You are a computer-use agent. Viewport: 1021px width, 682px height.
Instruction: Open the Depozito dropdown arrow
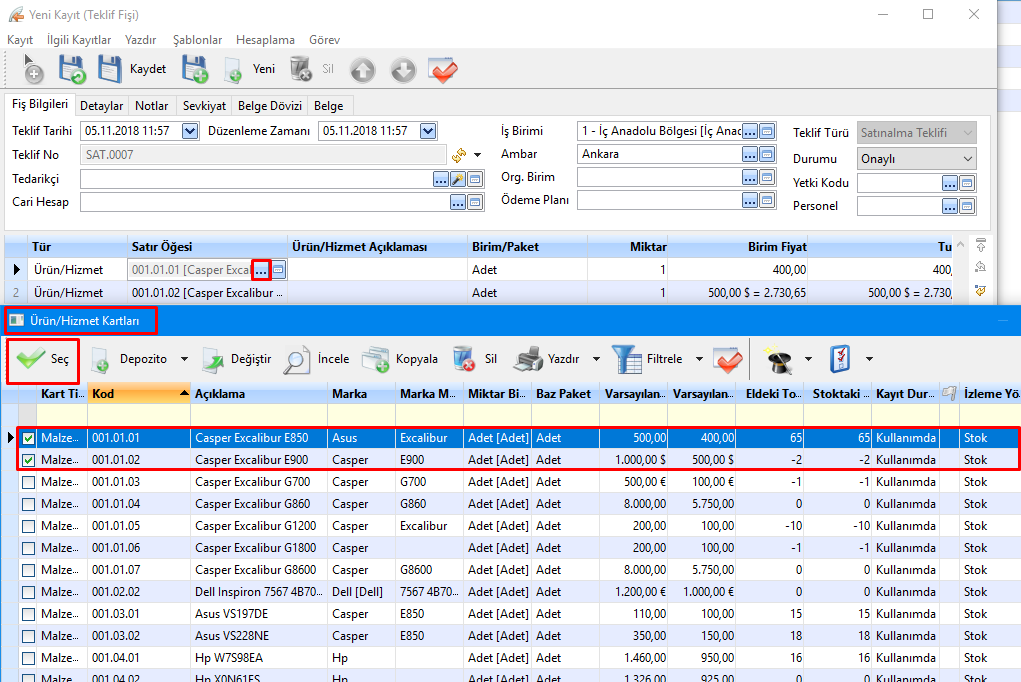[x=184, y=359]
